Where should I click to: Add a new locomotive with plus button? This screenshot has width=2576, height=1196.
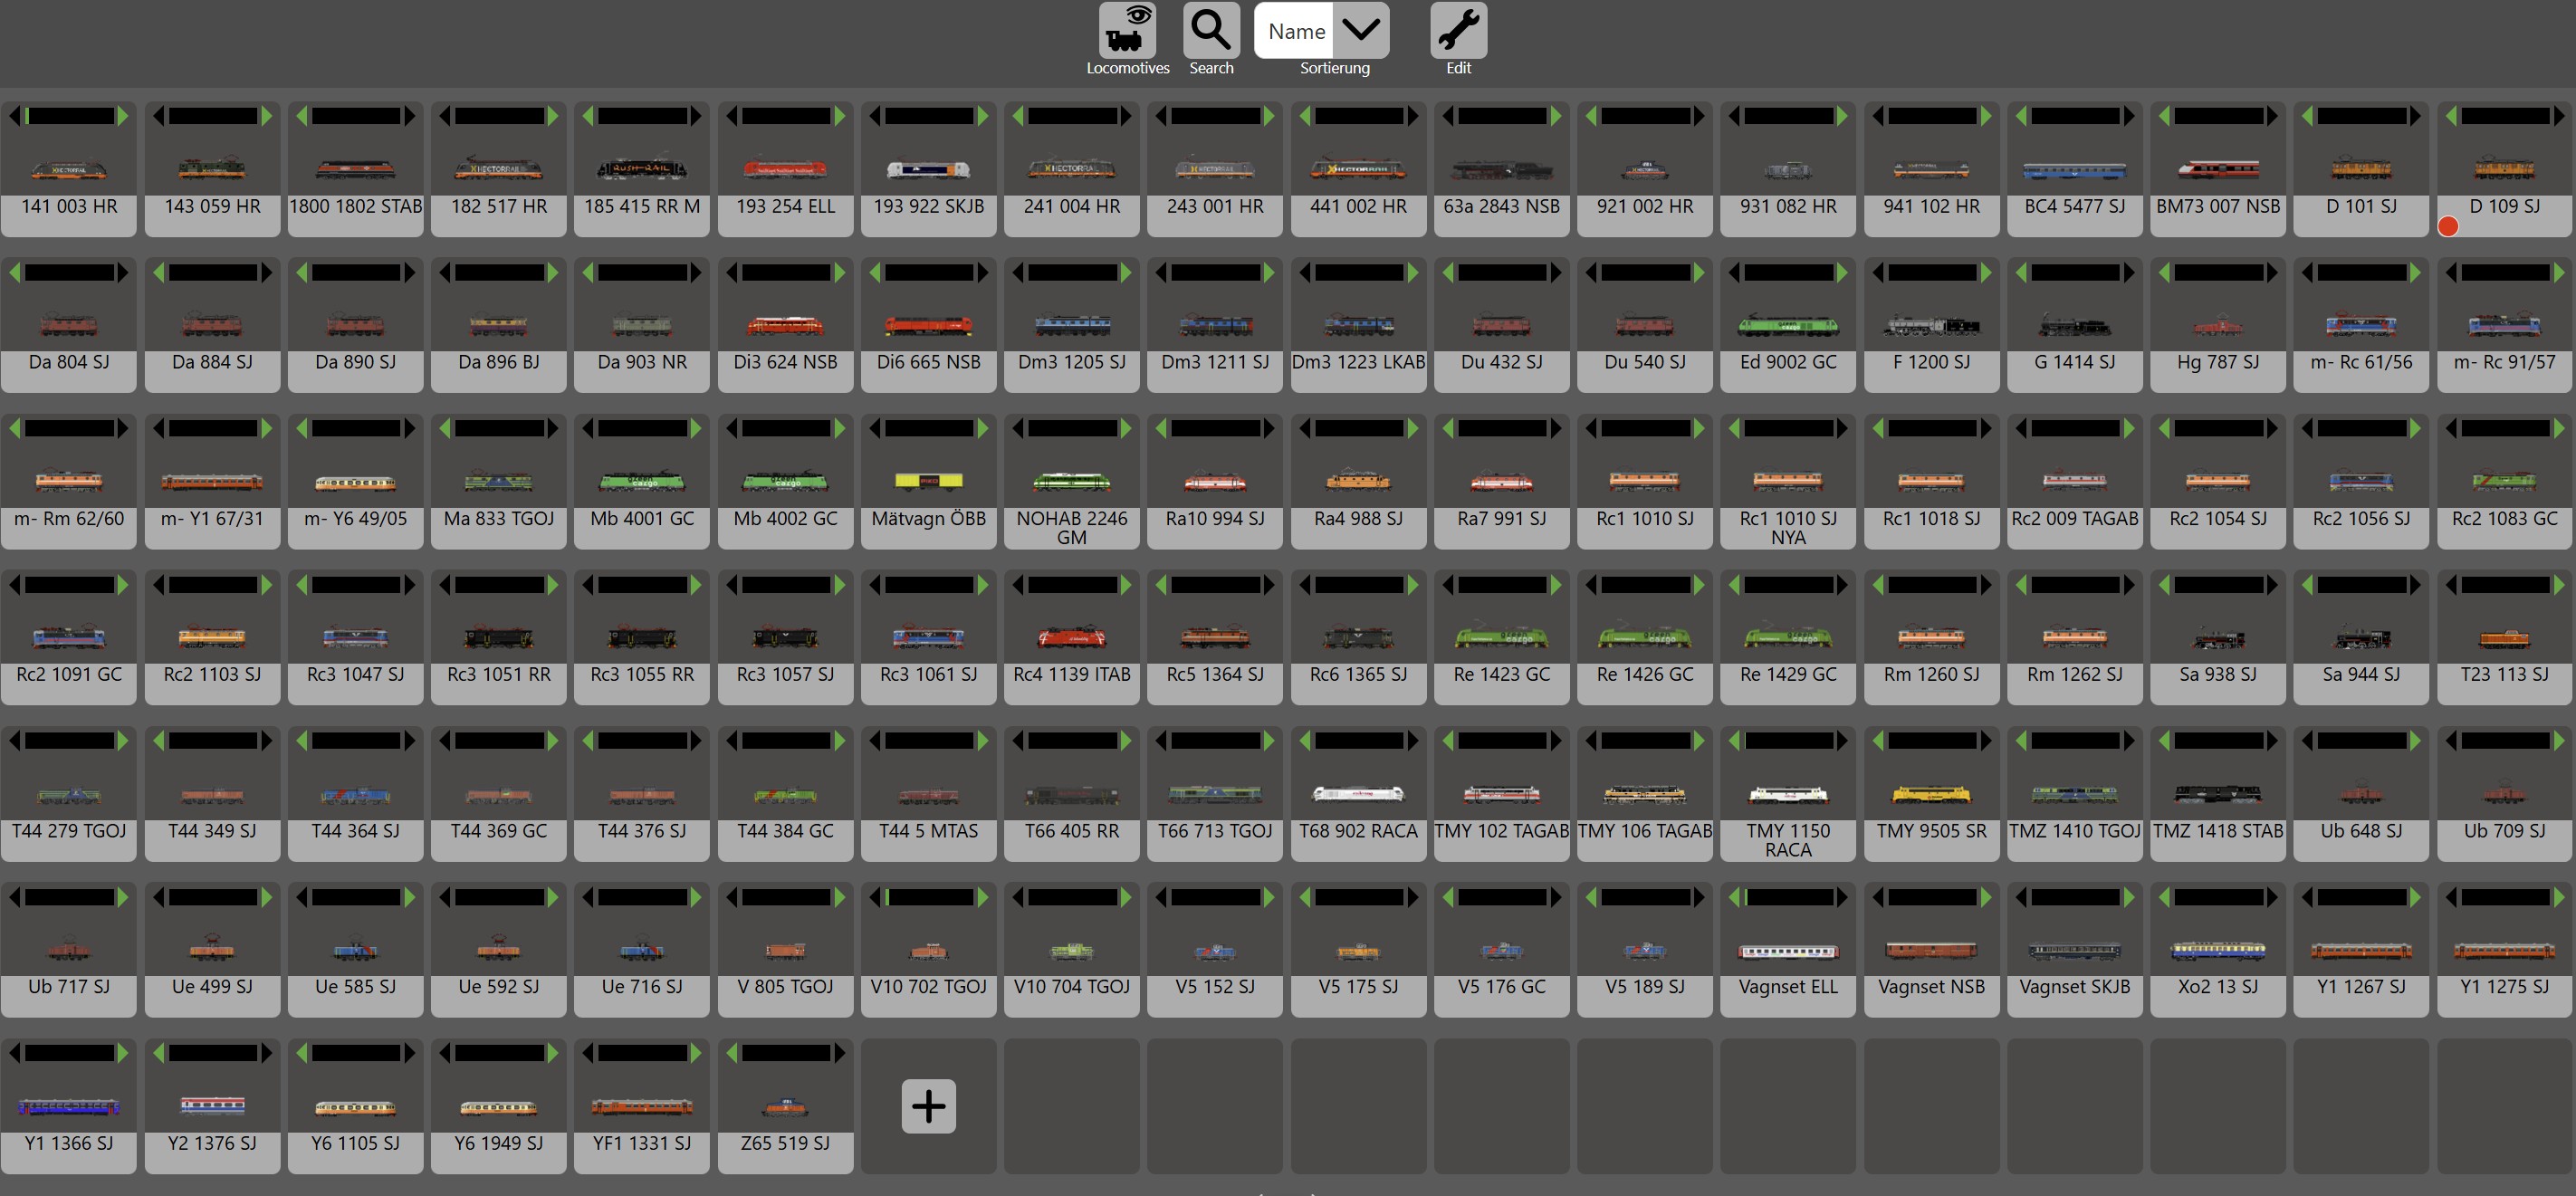point(928,1106)
